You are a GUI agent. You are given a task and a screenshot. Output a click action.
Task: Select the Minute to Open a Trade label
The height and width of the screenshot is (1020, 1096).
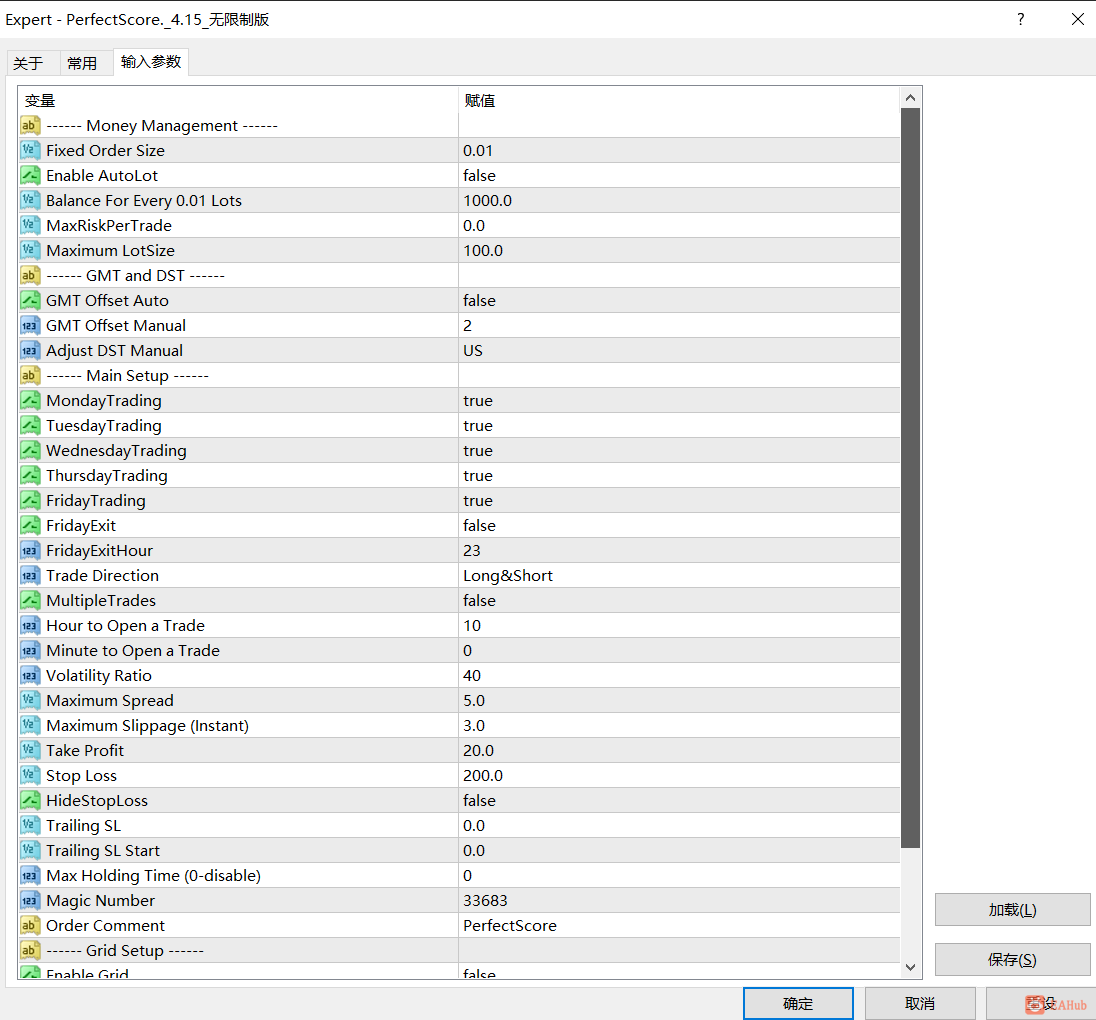133,651
